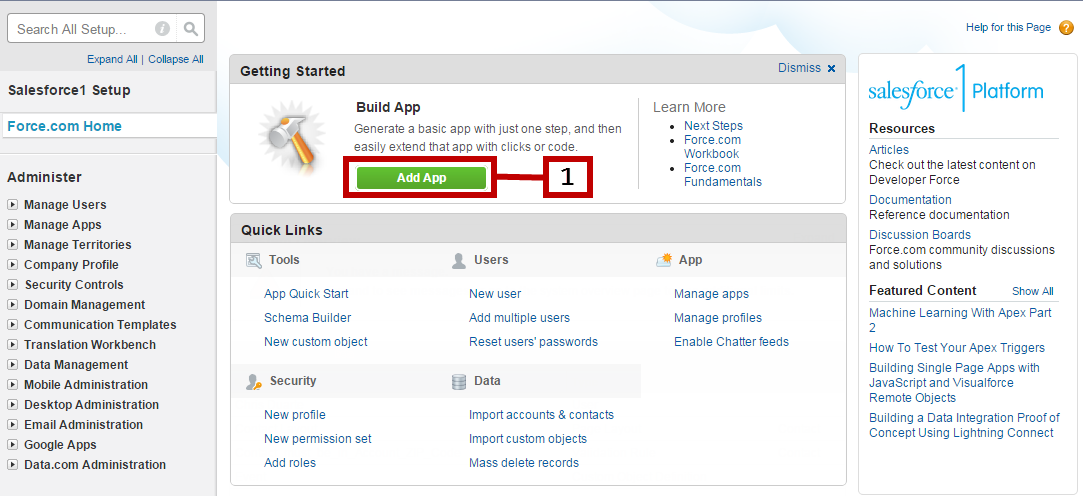This screenshot has height=496, width=1083.
Task: Open Help for this Page link
Action: [x=1008, y=28]
